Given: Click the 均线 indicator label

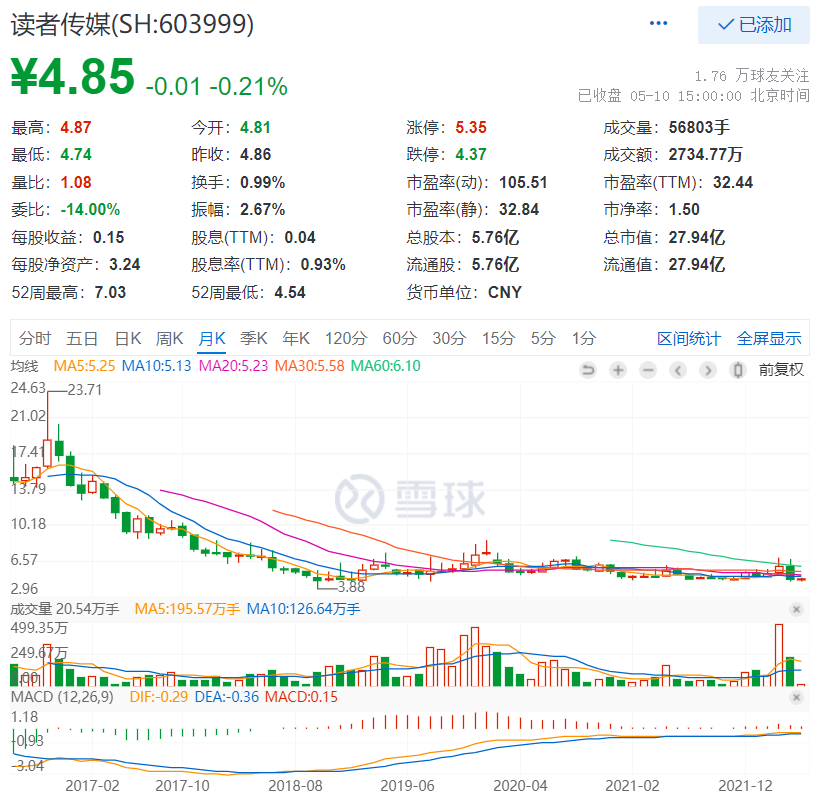Looking at the screenshot, I should pos(25,366).
